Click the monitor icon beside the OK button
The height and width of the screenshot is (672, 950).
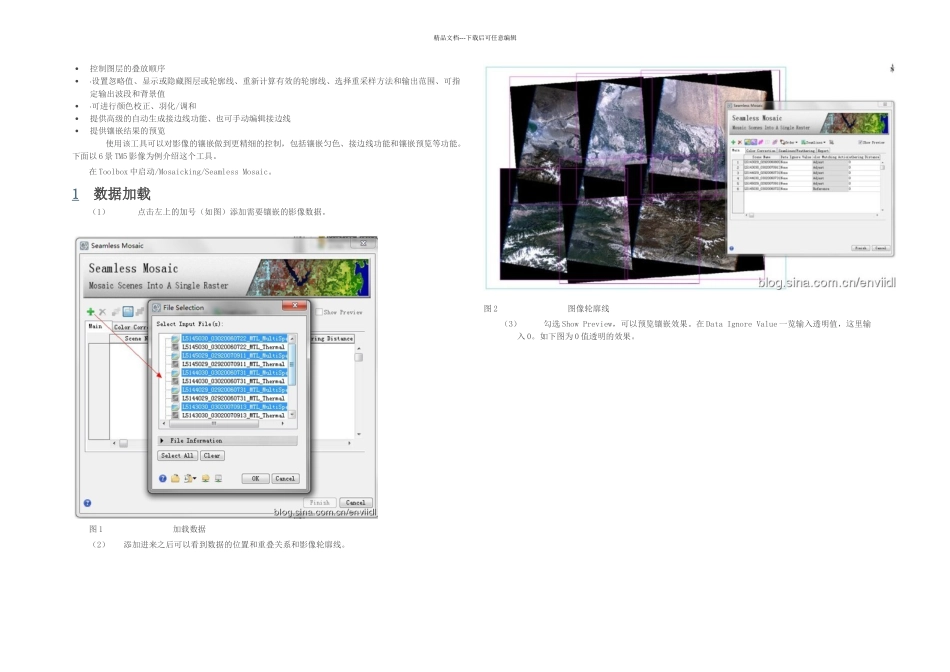(x=218, y=478)
